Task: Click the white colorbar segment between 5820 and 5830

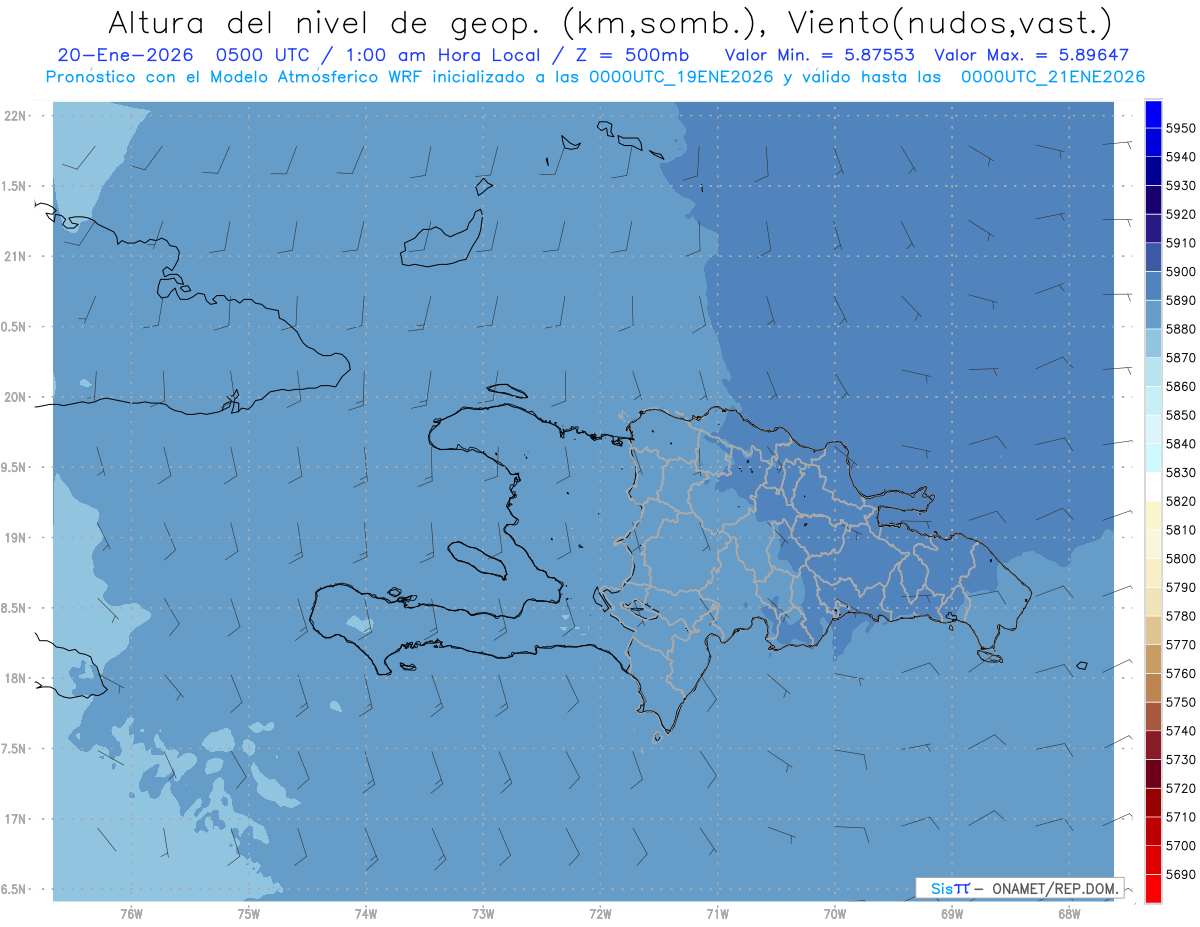Action: tap(1152, 487)
